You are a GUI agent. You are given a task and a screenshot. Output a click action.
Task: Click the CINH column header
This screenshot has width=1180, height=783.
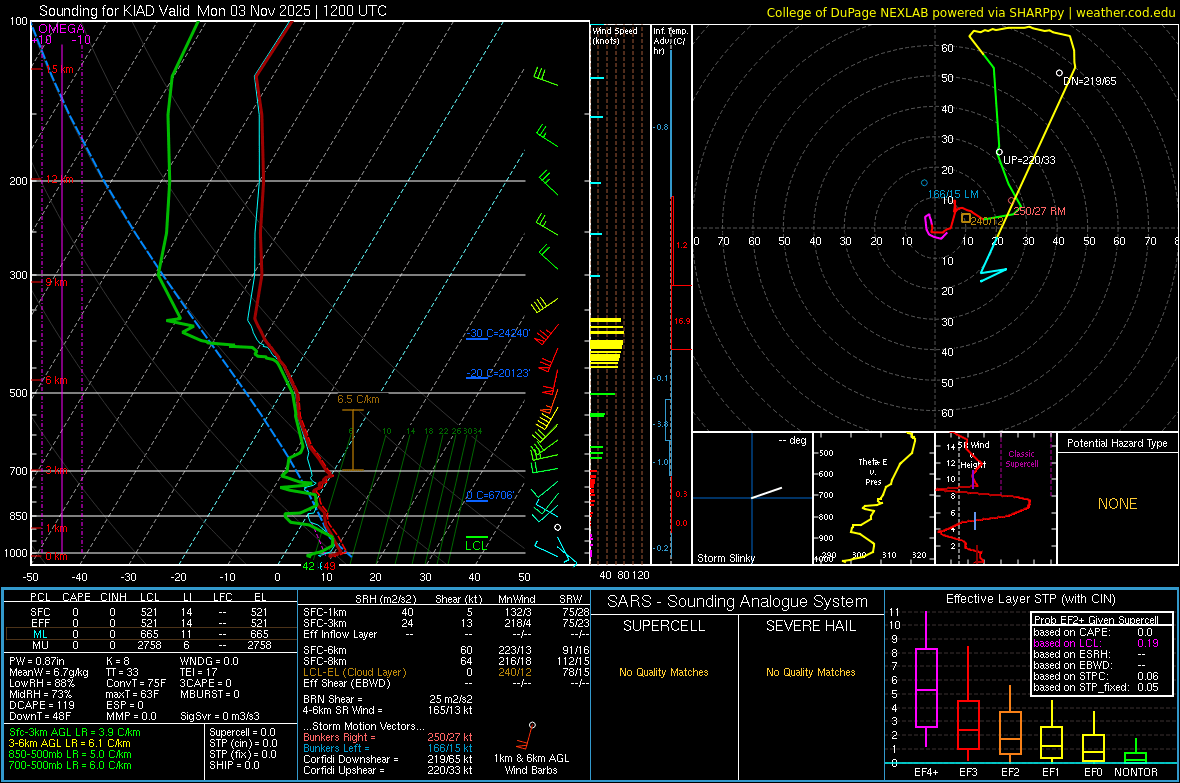113,596
